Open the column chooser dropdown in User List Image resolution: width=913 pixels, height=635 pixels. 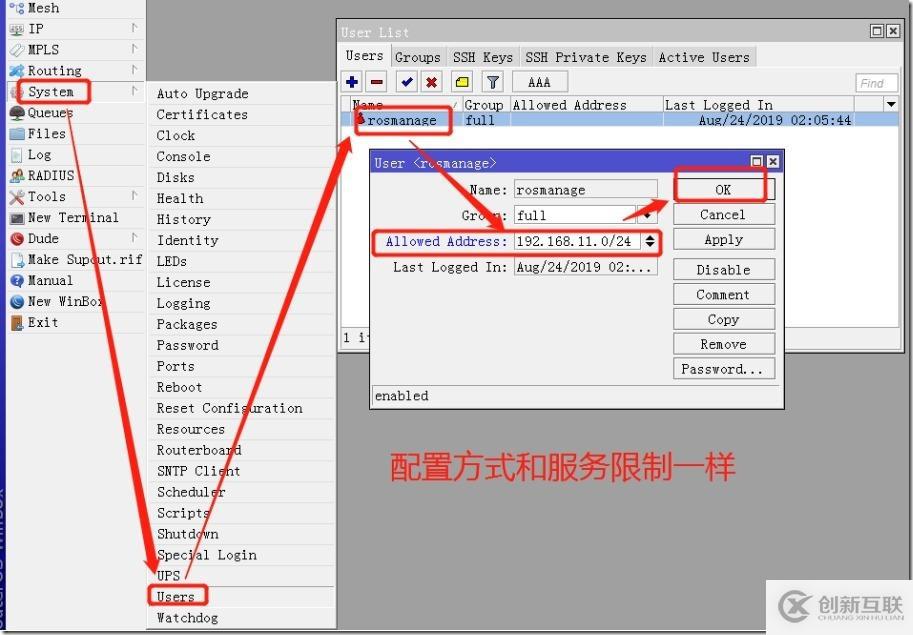tap(891, 104)
